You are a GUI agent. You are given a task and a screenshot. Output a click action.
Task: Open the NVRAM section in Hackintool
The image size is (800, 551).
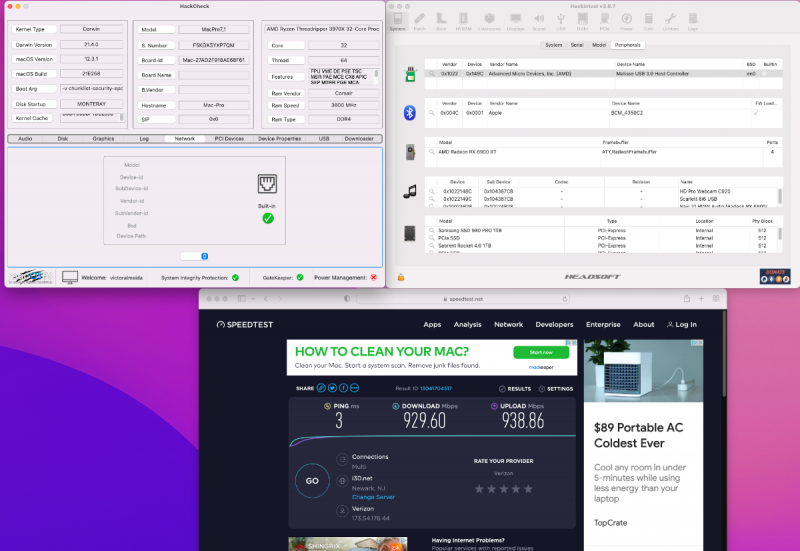[463, 21]
